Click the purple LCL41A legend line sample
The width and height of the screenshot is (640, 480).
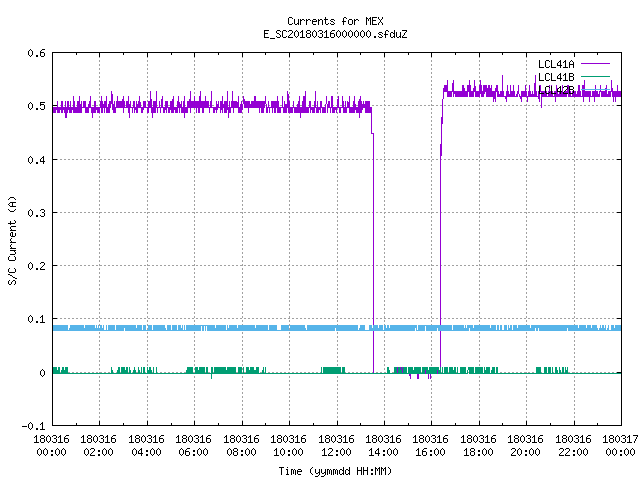[595, 64]
